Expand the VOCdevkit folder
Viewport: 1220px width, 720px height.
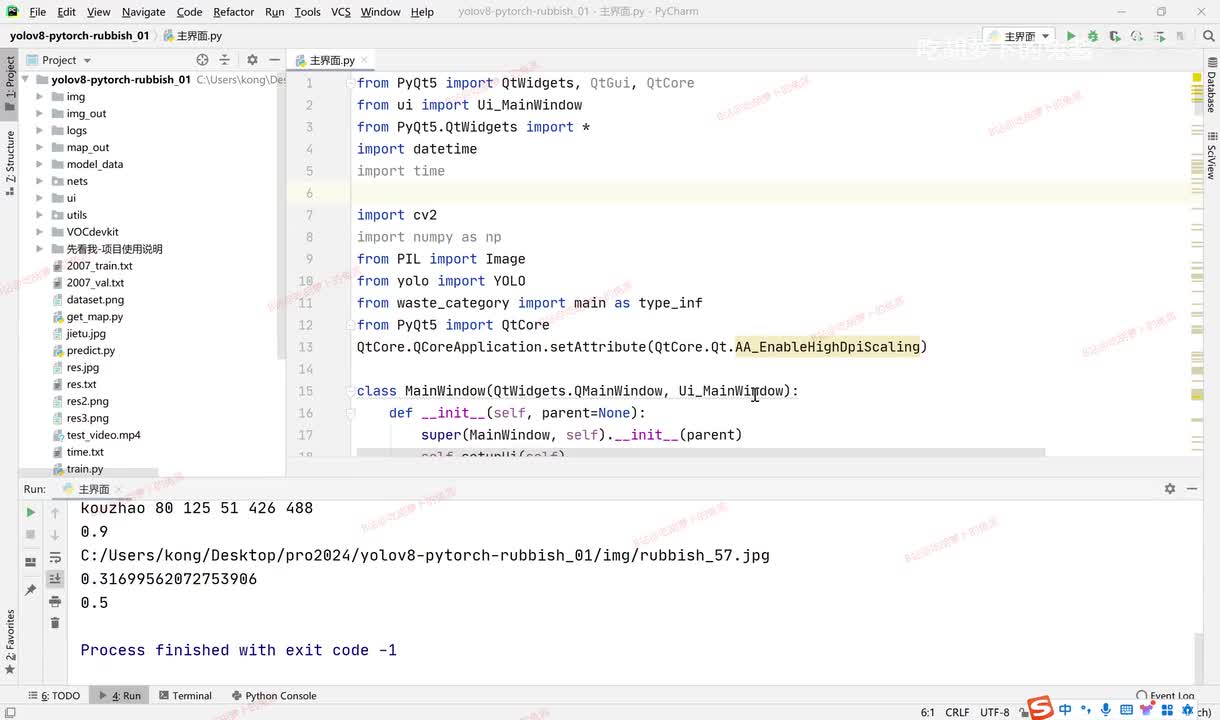pos(40,232)
